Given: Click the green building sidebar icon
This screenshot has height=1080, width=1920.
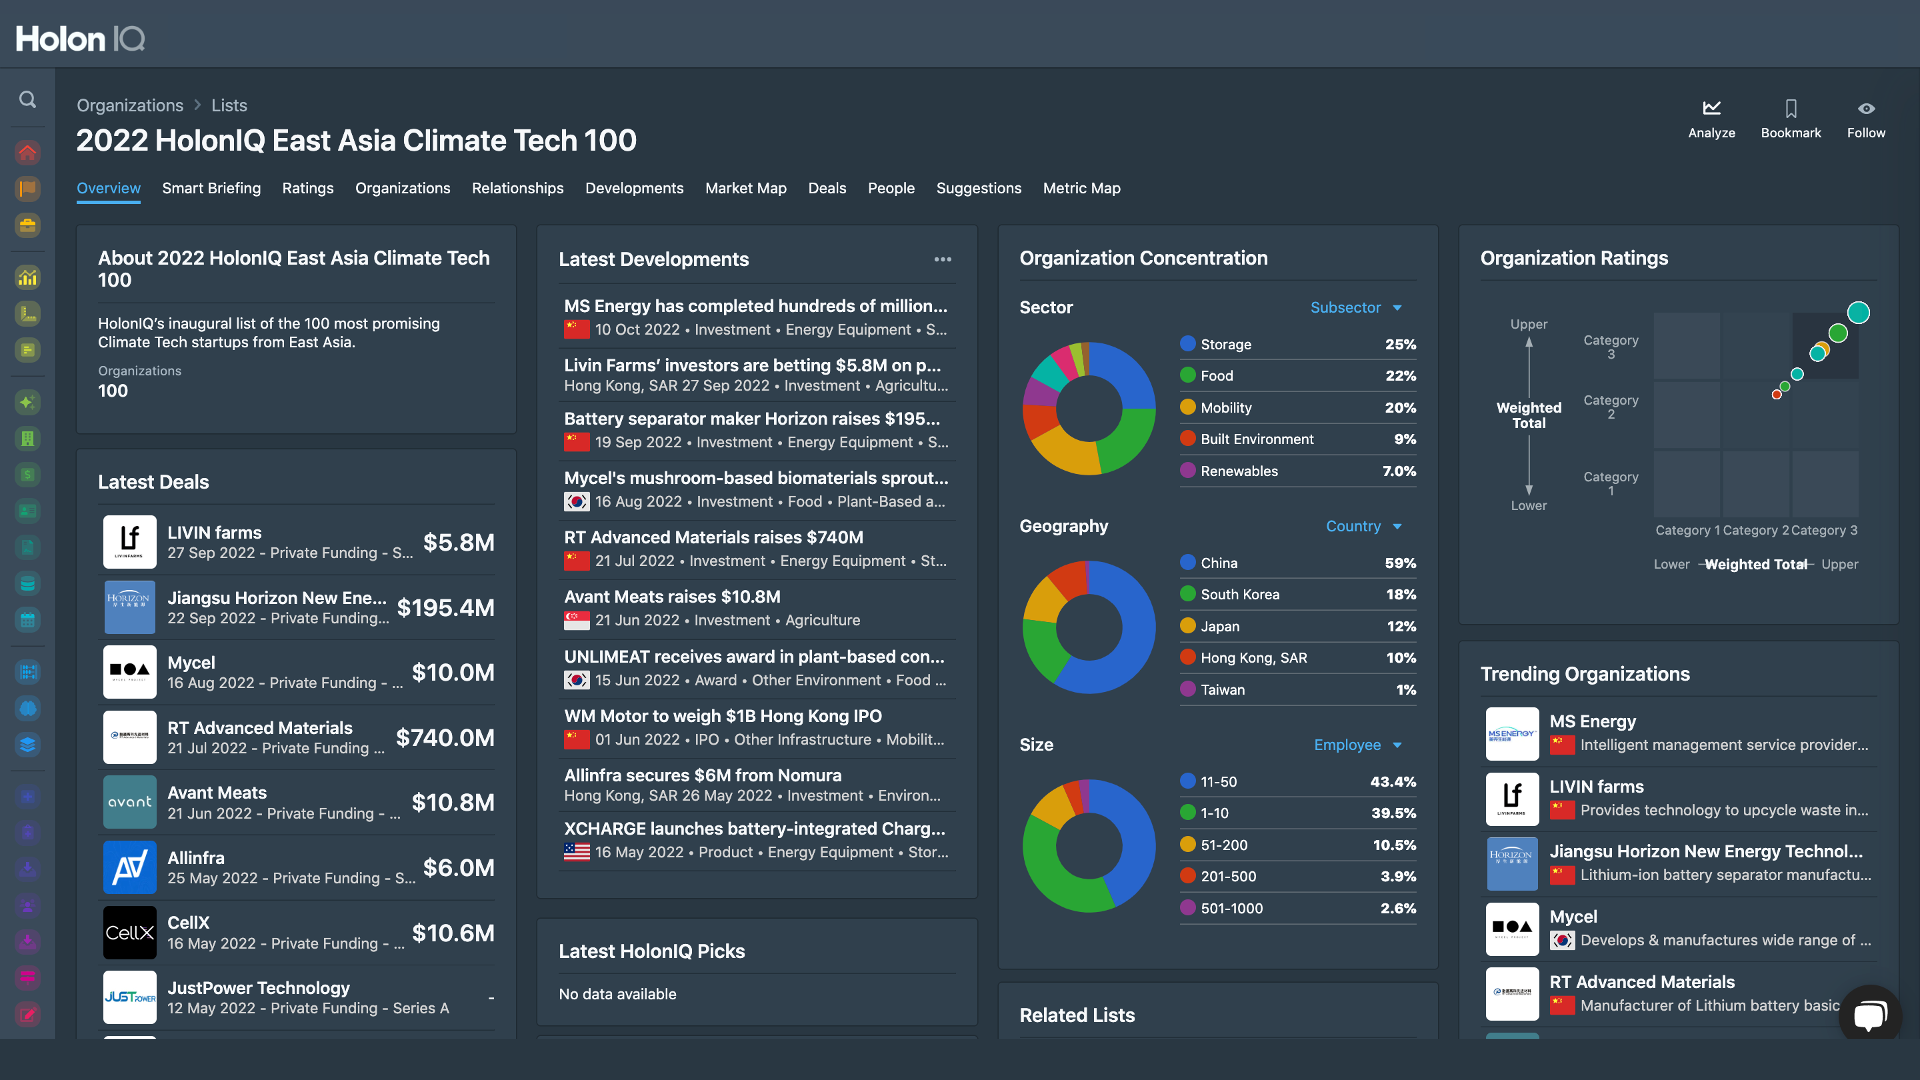Looking at the screenshot, I should click(x=28, y=438).
